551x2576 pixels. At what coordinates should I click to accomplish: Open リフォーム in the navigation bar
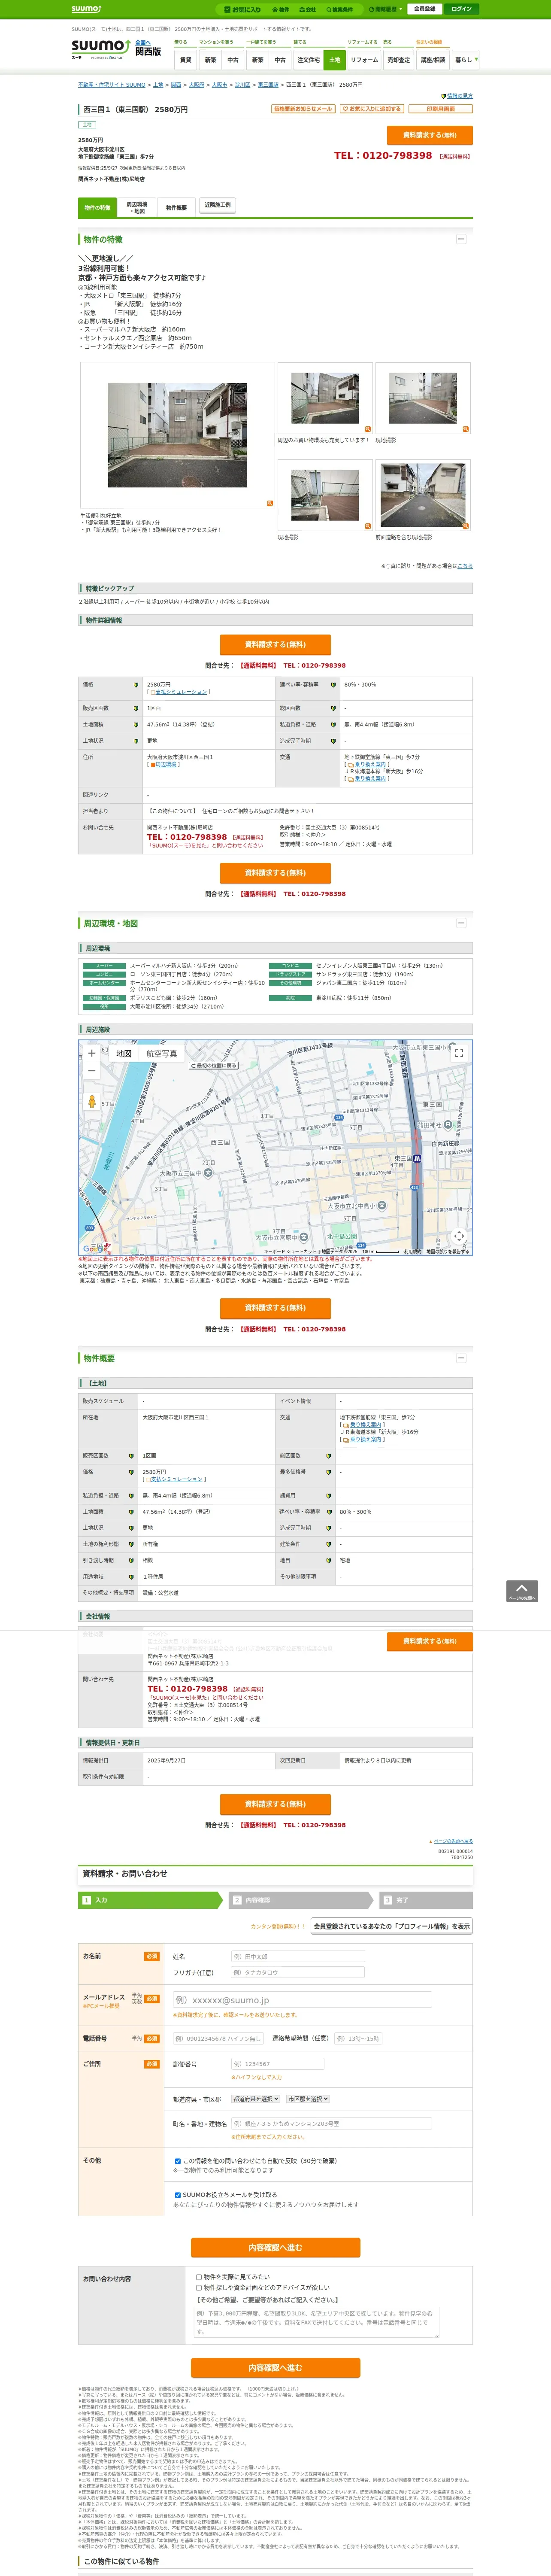tap(364, 60)
